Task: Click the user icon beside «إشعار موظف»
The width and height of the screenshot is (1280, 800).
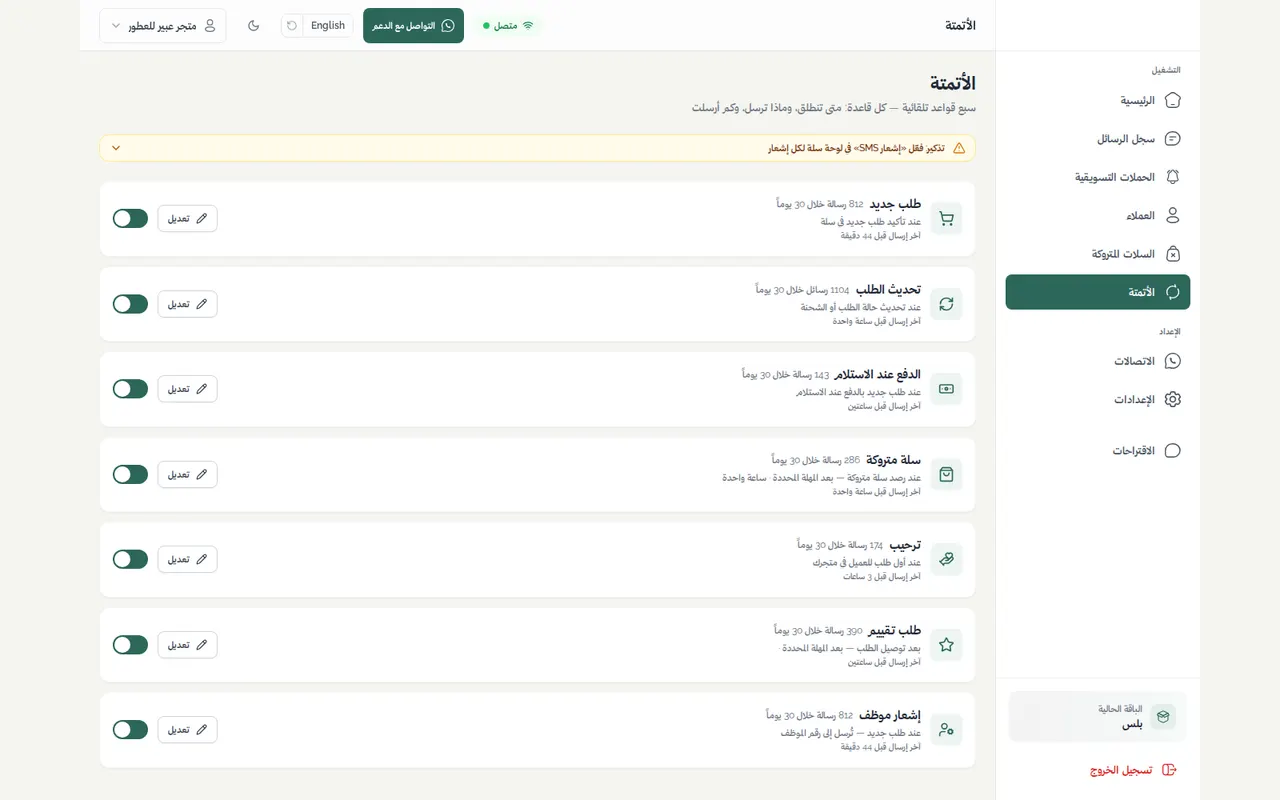Action: tap(946, 730)
